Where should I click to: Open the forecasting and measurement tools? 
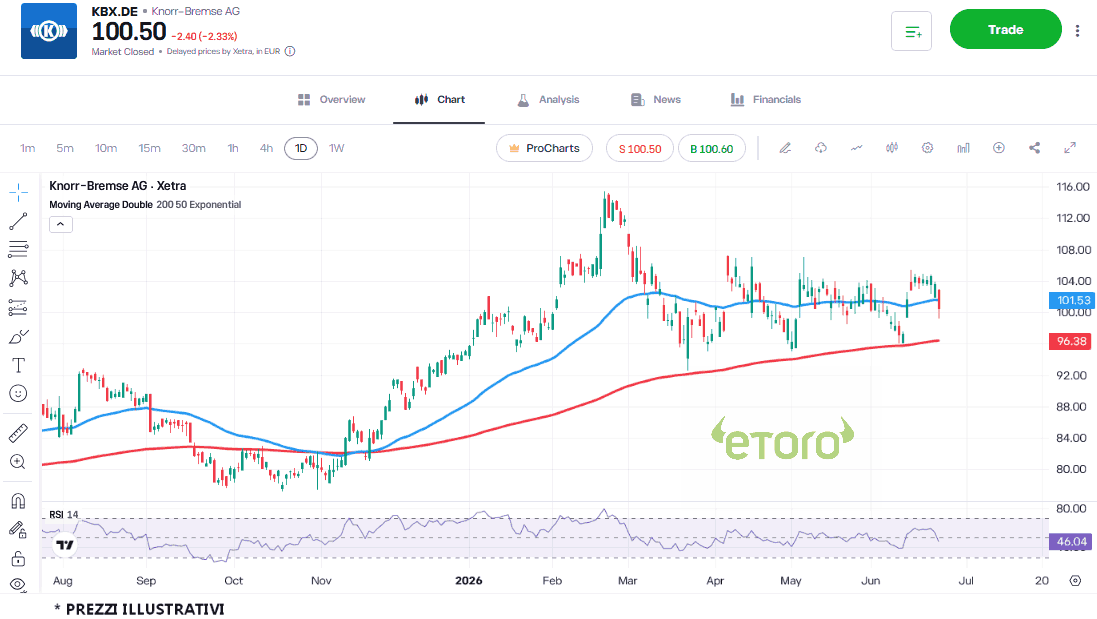(x=18, y=307)
